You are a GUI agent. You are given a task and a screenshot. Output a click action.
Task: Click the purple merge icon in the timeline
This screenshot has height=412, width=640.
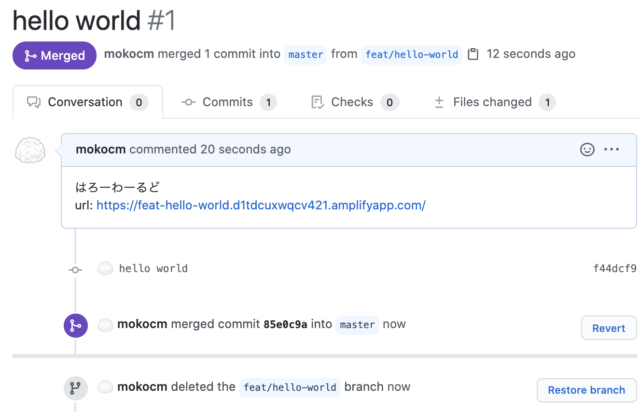click(76, 325)
